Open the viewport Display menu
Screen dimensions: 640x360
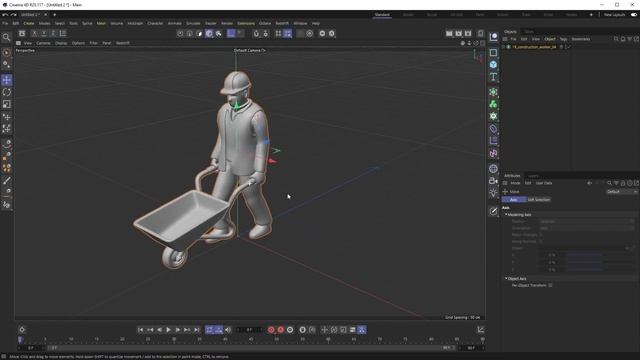click(x=61, y=43)
